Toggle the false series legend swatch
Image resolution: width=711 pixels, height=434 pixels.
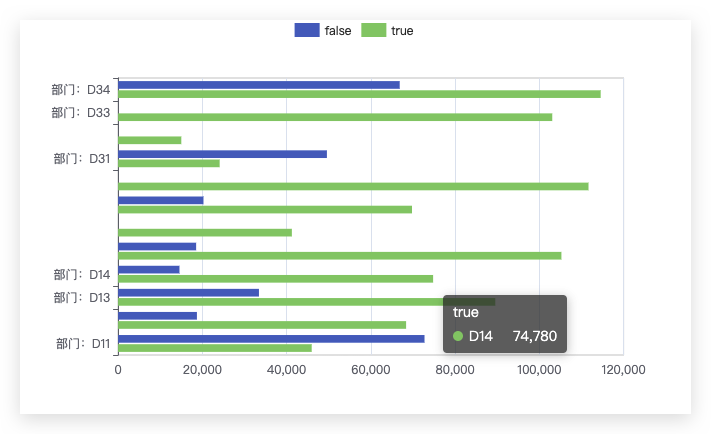307,30
